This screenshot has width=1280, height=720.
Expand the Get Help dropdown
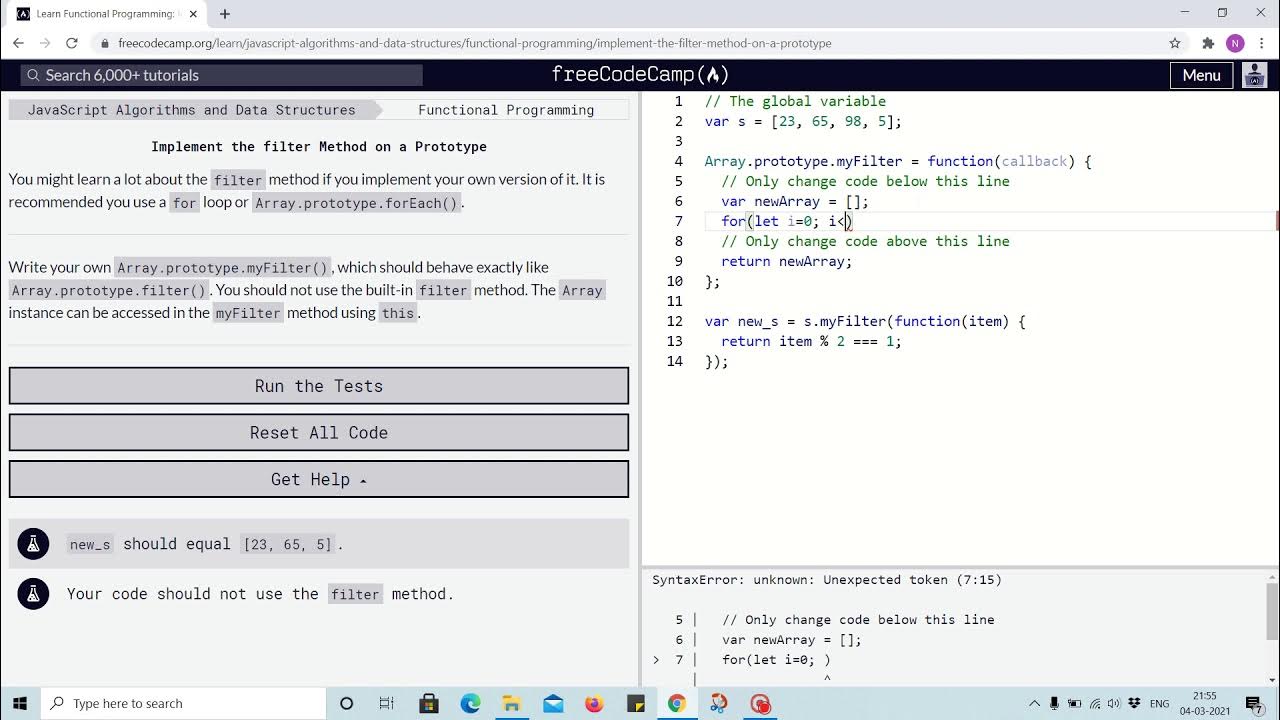(319, 480)
